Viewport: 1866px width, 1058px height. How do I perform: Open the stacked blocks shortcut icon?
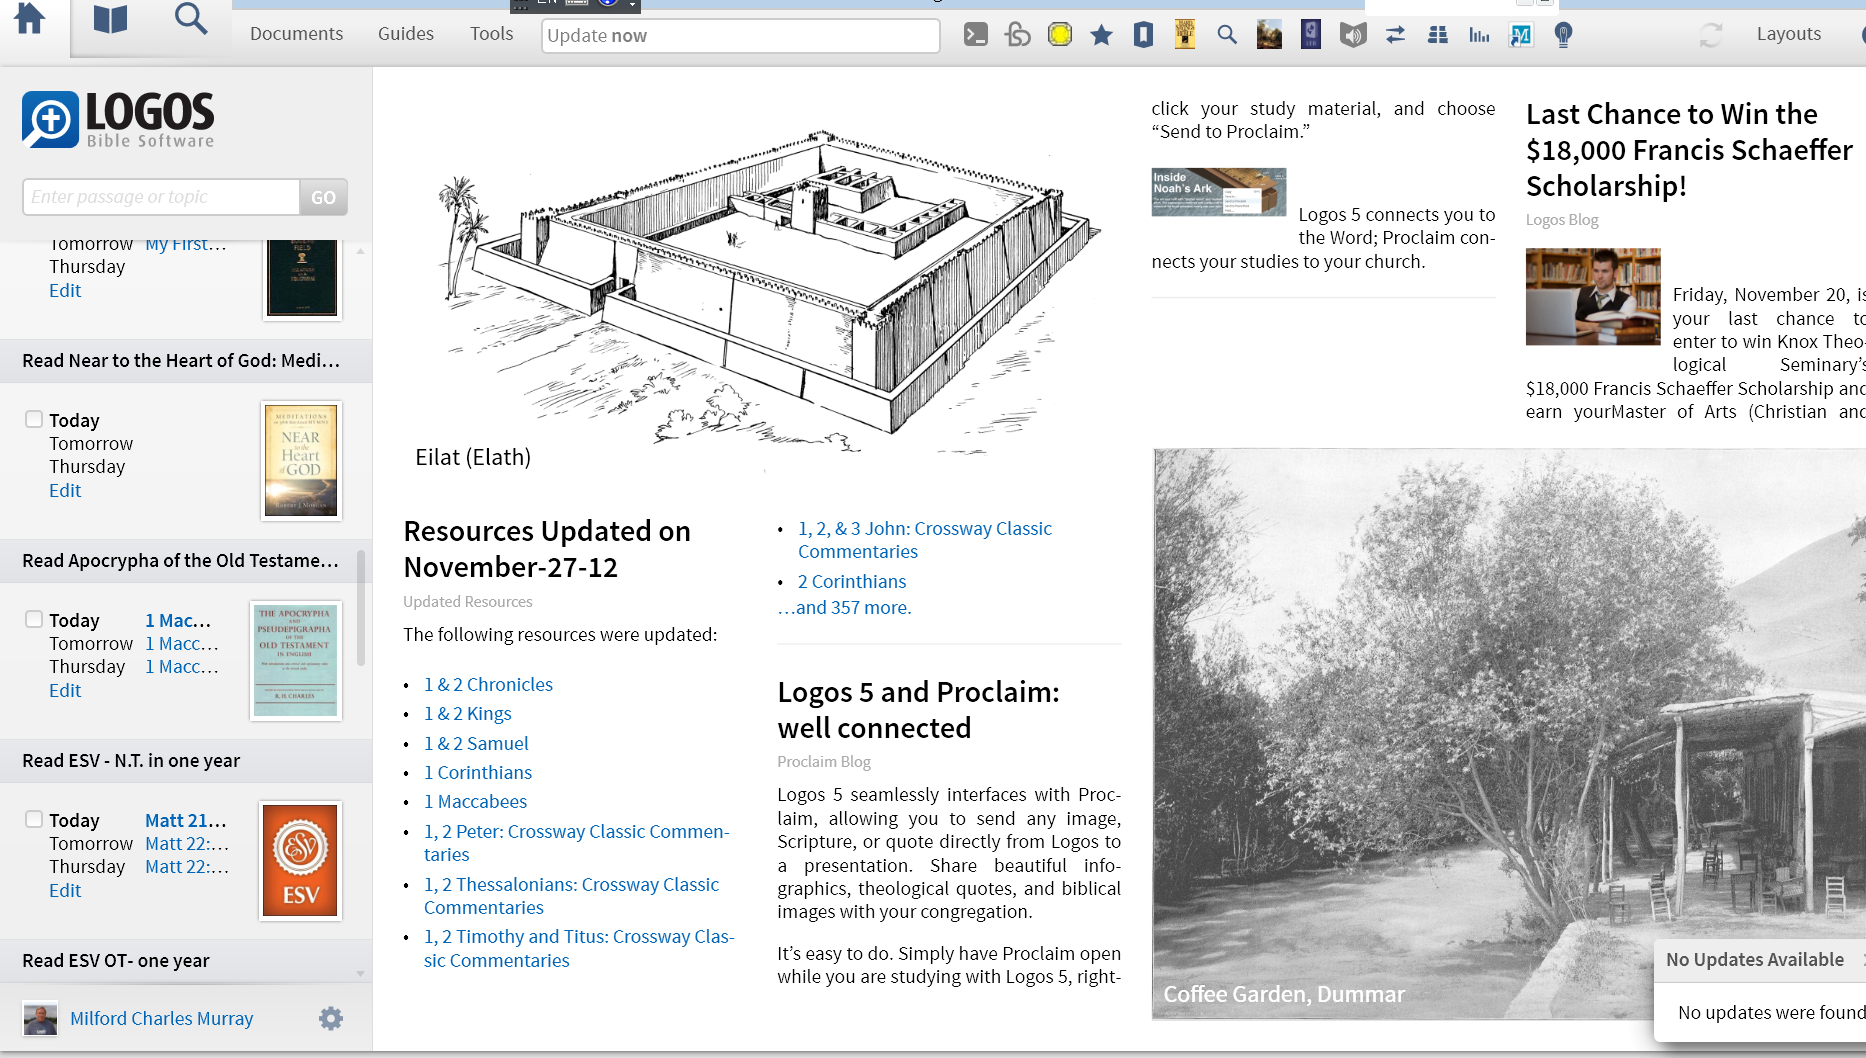(1438, 35)
